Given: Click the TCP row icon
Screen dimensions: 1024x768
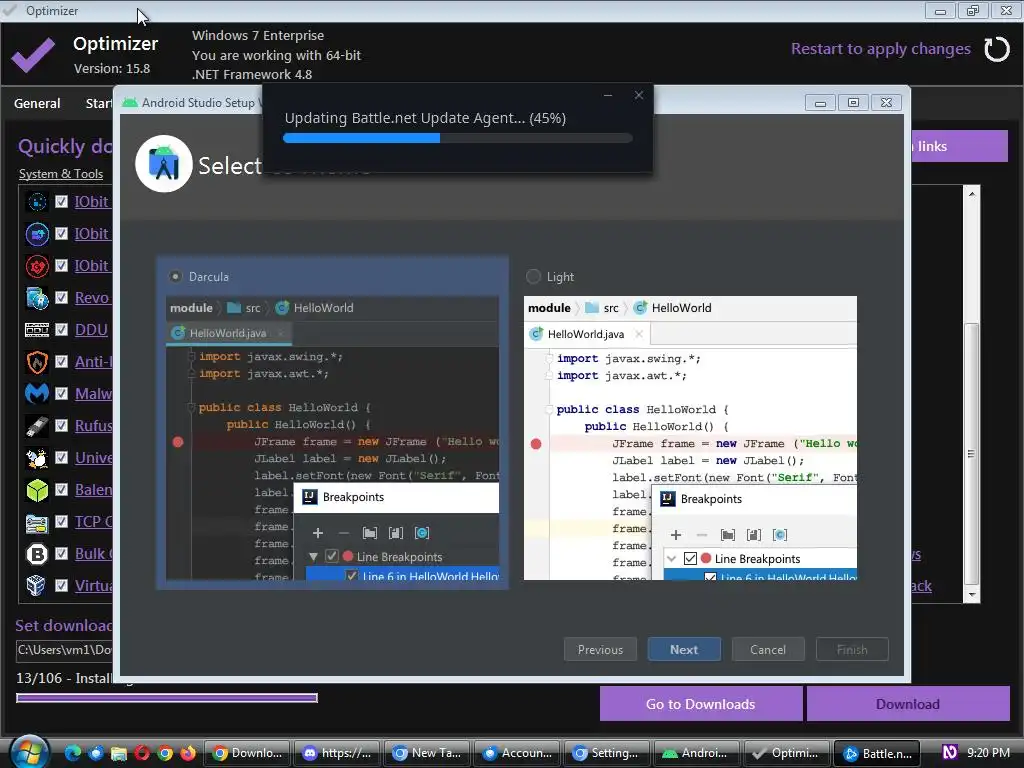Looking at the screenshot, I should pos(37,522).
